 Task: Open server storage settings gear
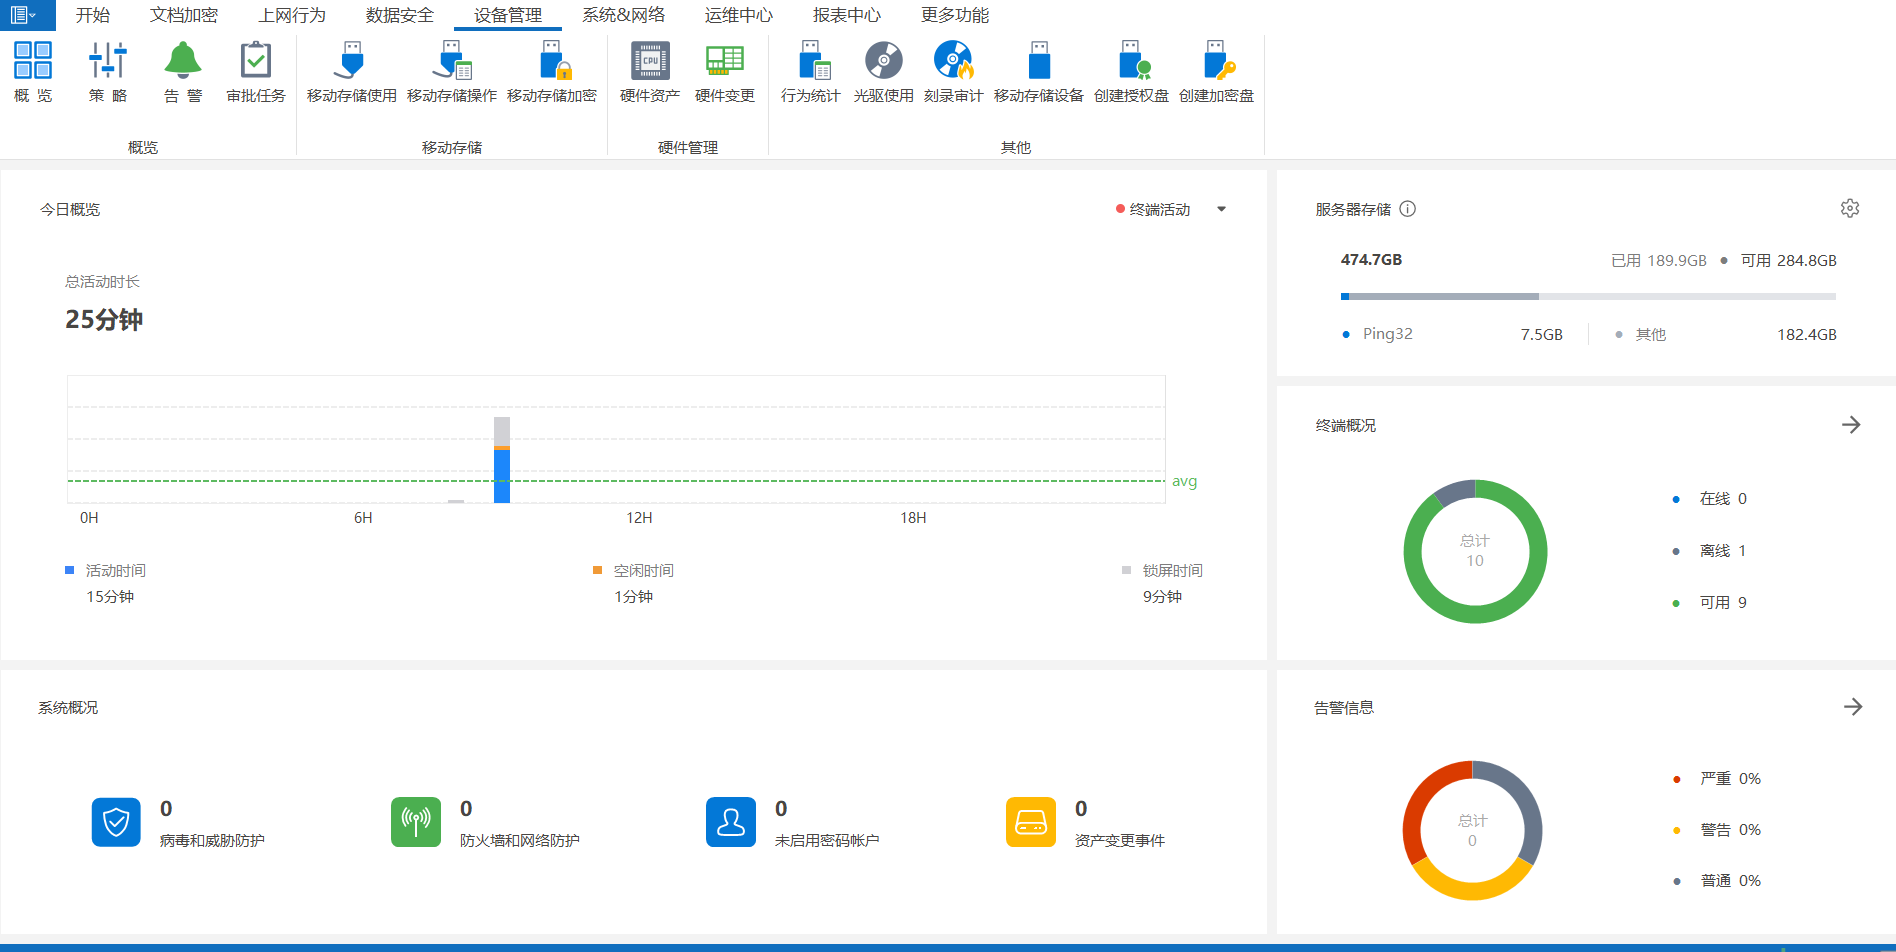(1849, 208)
